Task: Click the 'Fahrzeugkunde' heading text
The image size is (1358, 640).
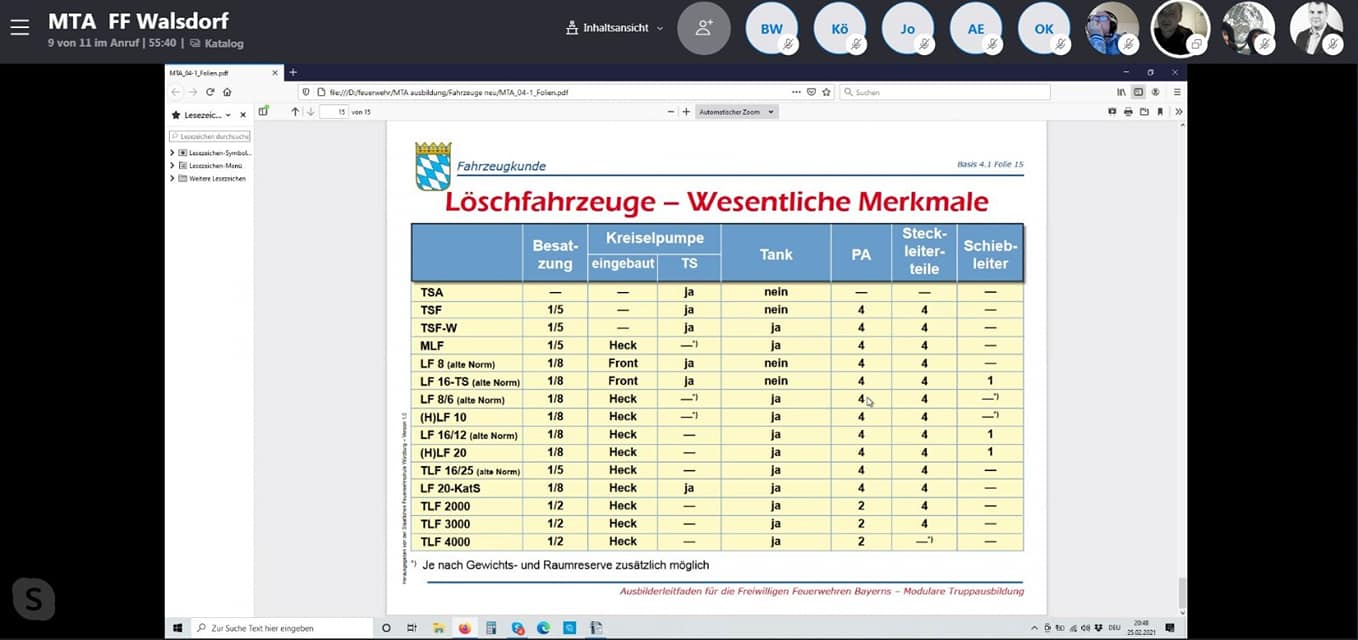Action: (x=502, y=166)
